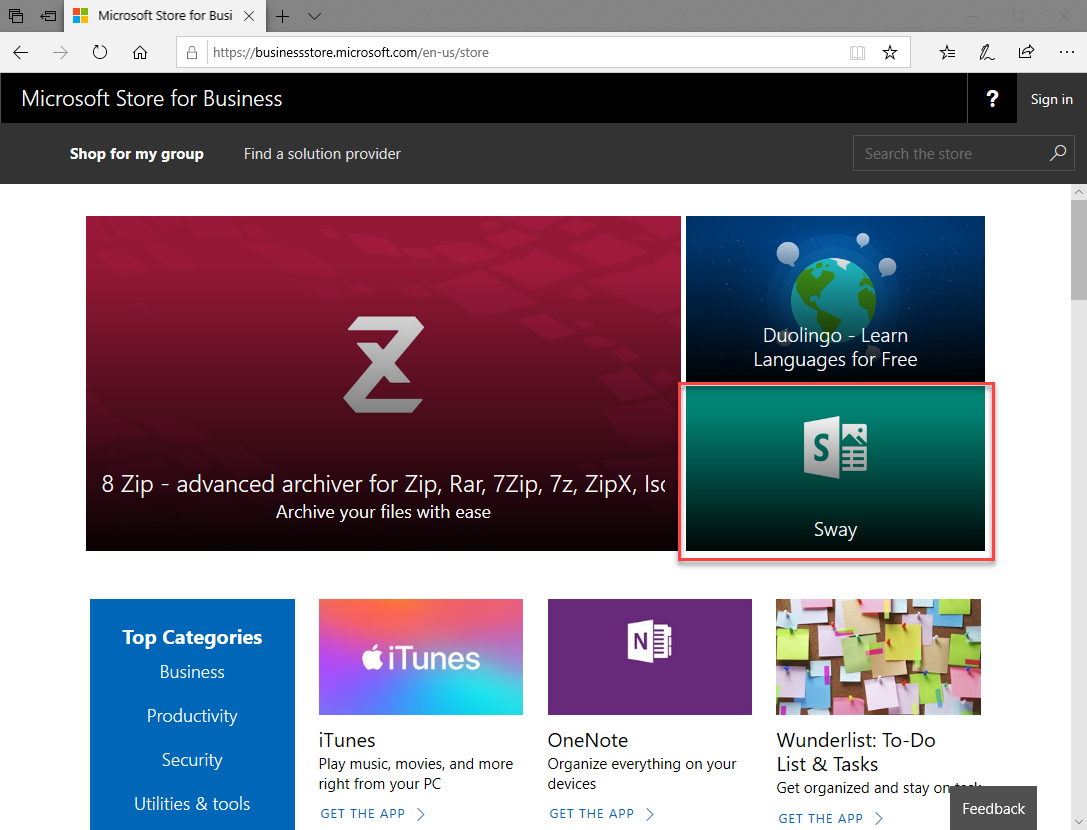Open the iTunes app thumbnail

click(x=421, y=657)
